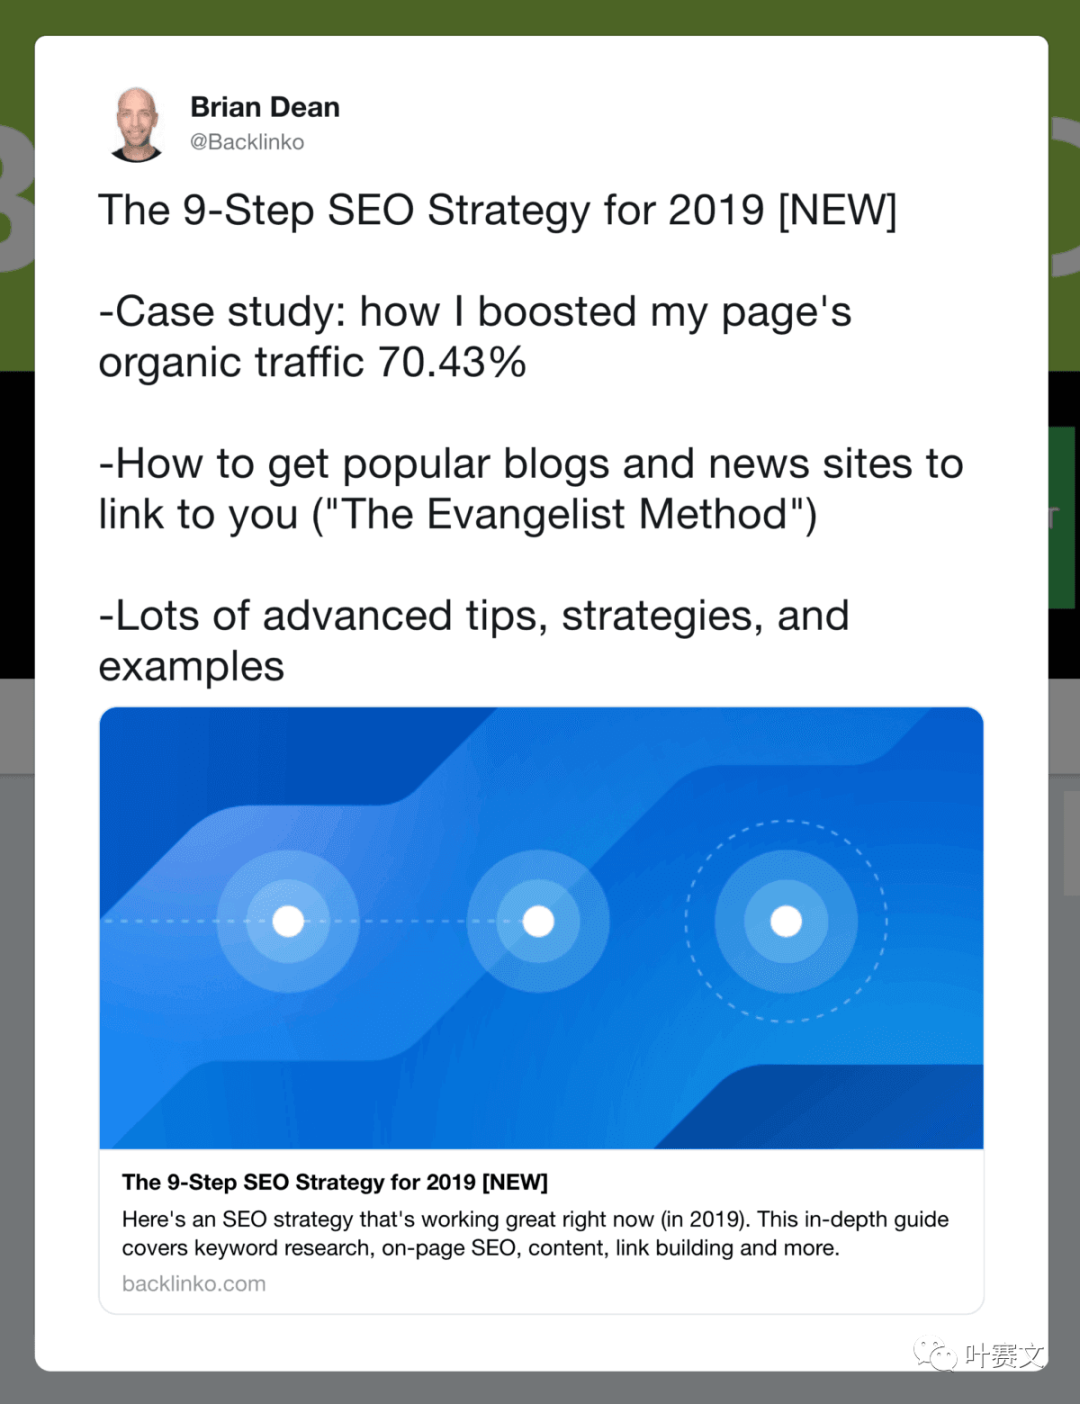Click the green banner above the tweet card
Viewport: 1080px width, 1404px height.
click(x=540, y=17)
